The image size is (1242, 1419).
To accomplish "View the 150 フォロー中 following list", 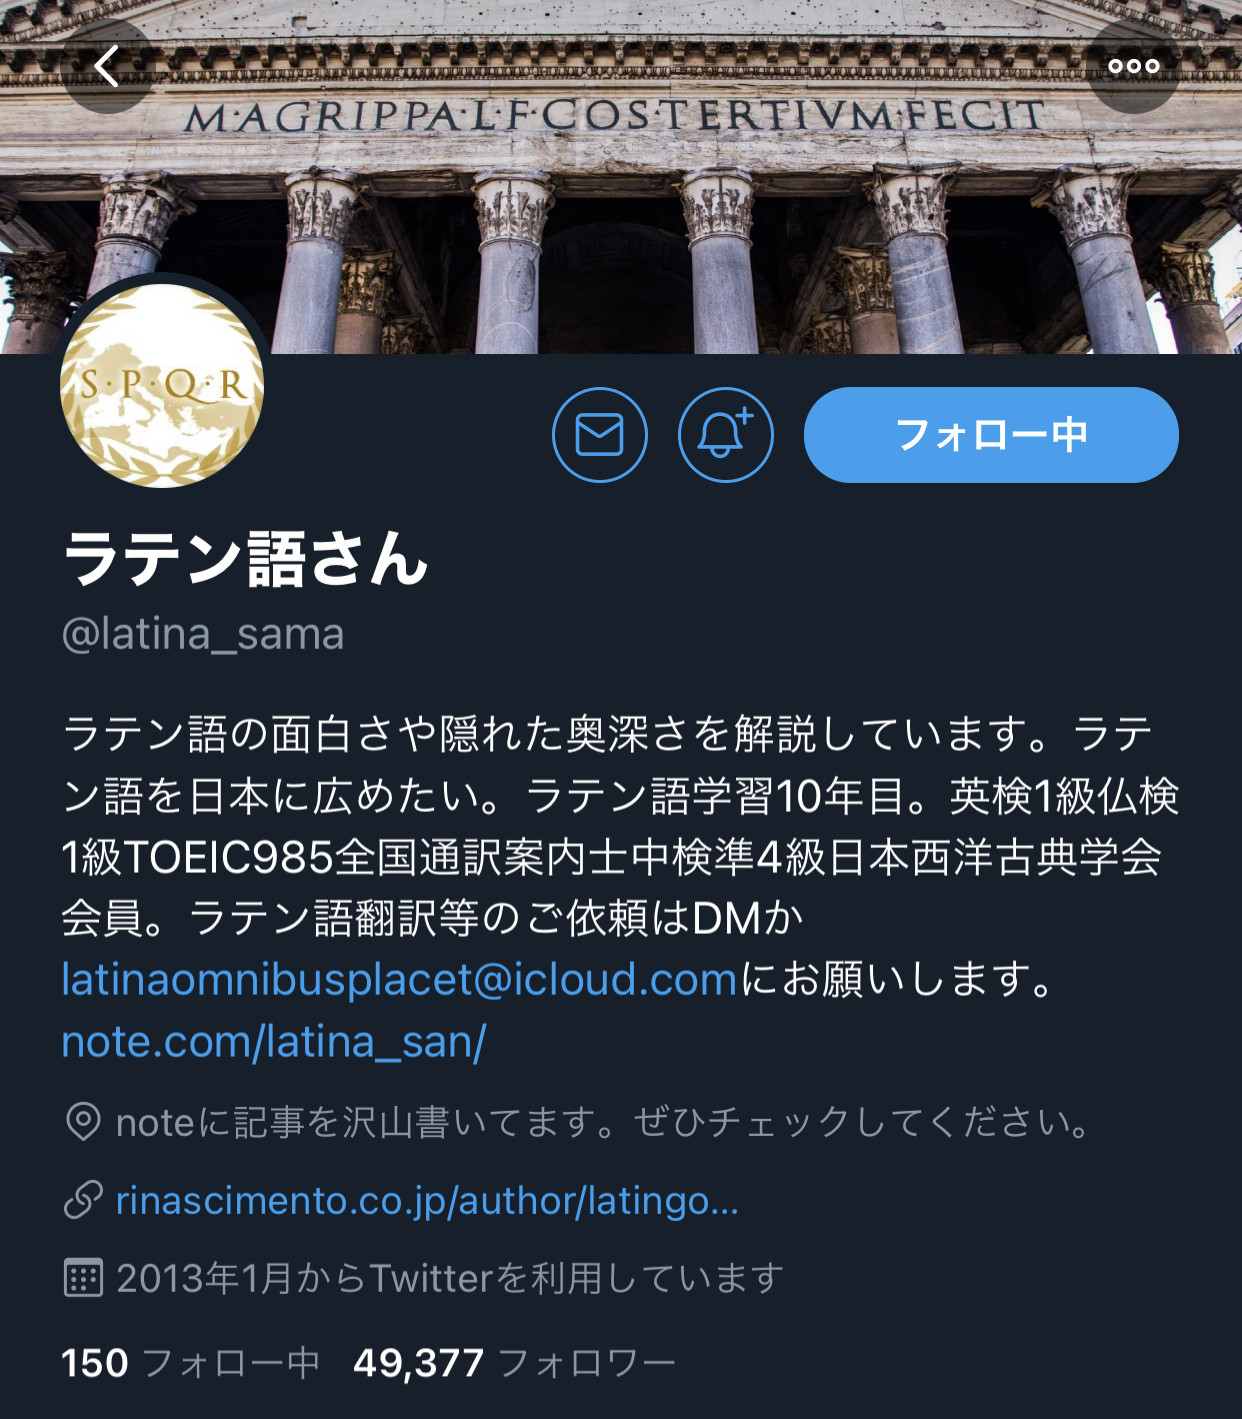I will 190,1363.
